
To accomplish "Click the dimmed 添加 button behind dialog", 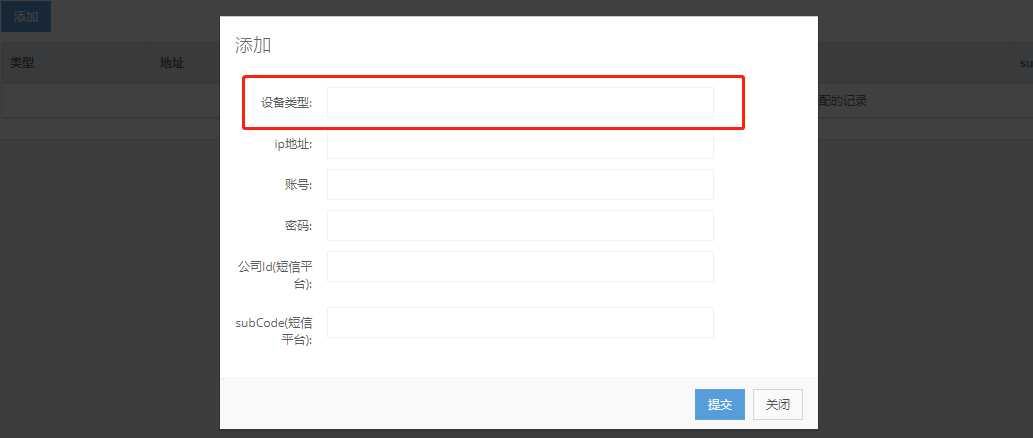I will [x=26, y=17].
